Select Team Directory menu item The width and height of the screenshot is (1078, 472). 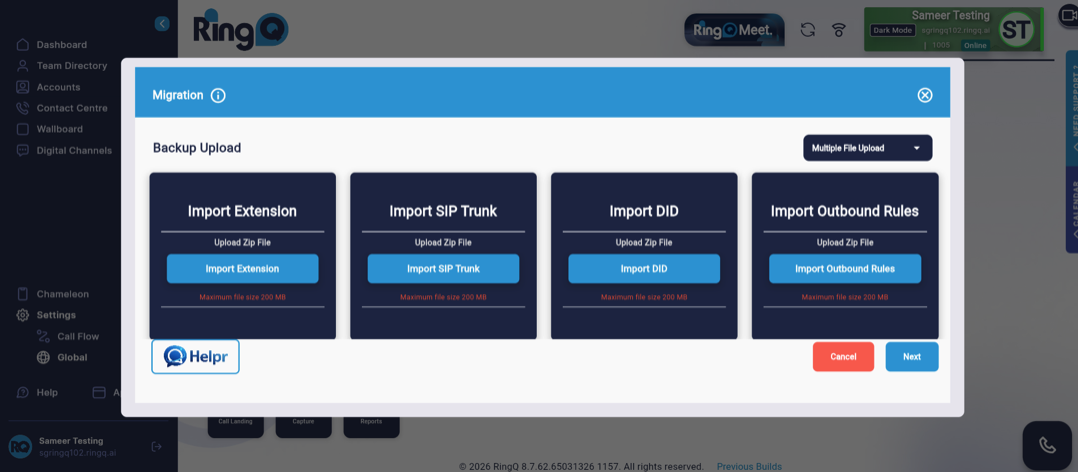tap(72, 66)
